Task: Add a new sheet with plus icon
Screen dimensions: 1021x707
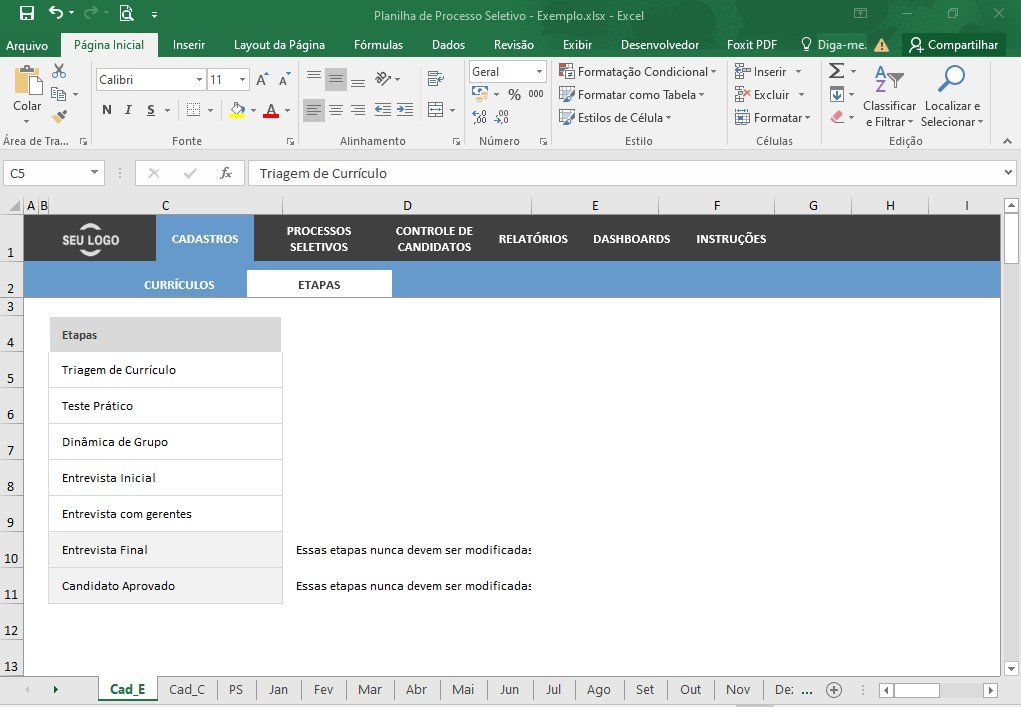Action: point(833,690)
